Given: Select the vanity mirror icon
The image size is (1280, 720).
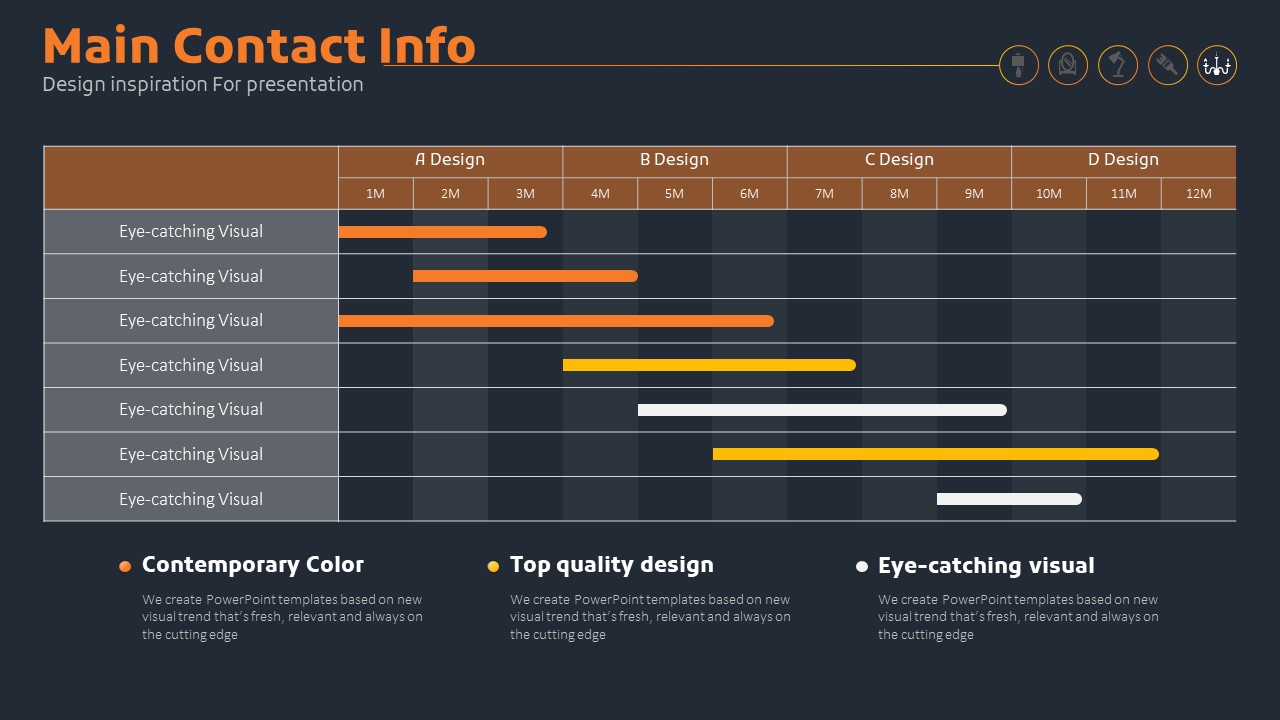Looking at the screenshot, I should [x=1068, y=65].
